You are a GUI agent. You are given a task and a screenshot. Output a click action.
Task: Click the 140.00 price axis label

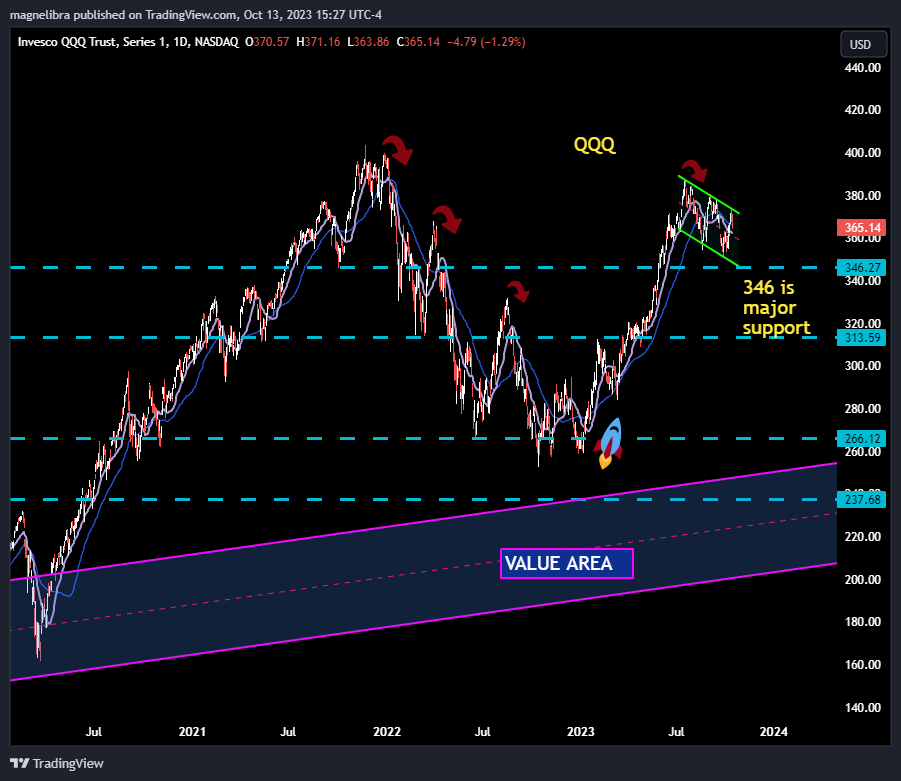point(863,707)
